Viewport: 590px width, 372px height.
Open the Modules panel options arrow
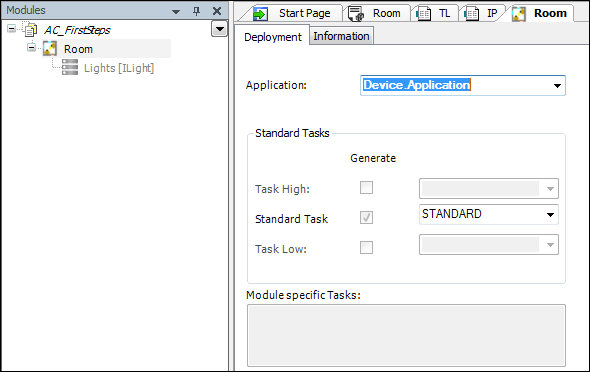176,12
